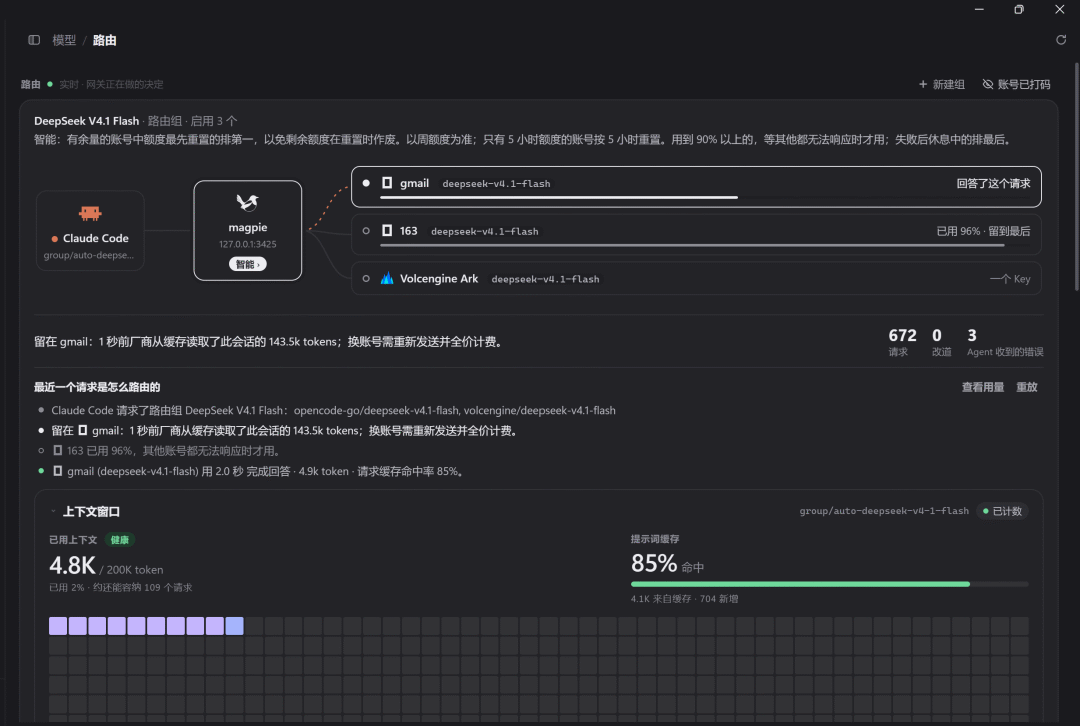This screenshot has width=1080, height=726.
Task: Click the 已计数 status badge
Action: [1002, 511]
